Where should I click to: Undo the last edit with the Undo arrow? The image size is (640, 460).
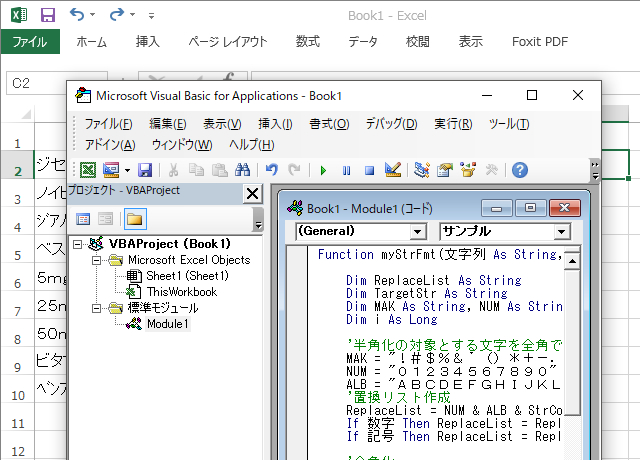pos(271,170)
